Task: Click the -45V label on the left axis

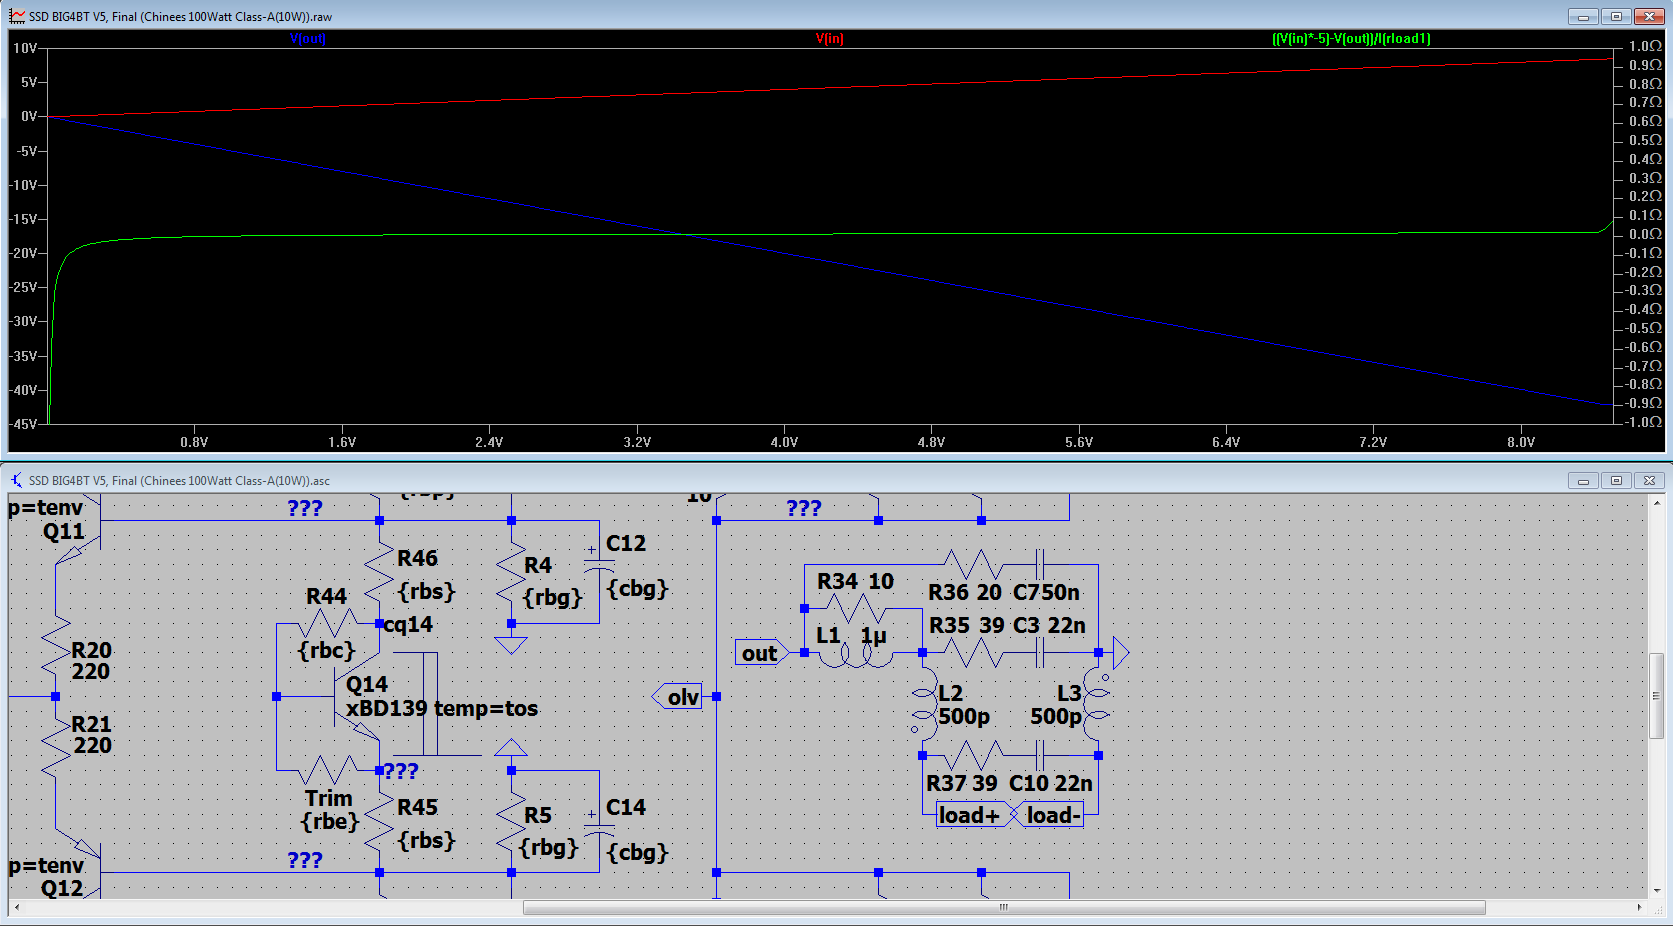Action: pos(23,424)
